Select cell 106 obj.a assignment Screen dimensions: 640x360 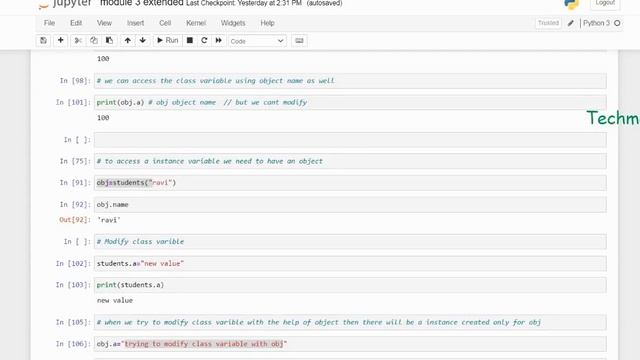click(350, 344)
